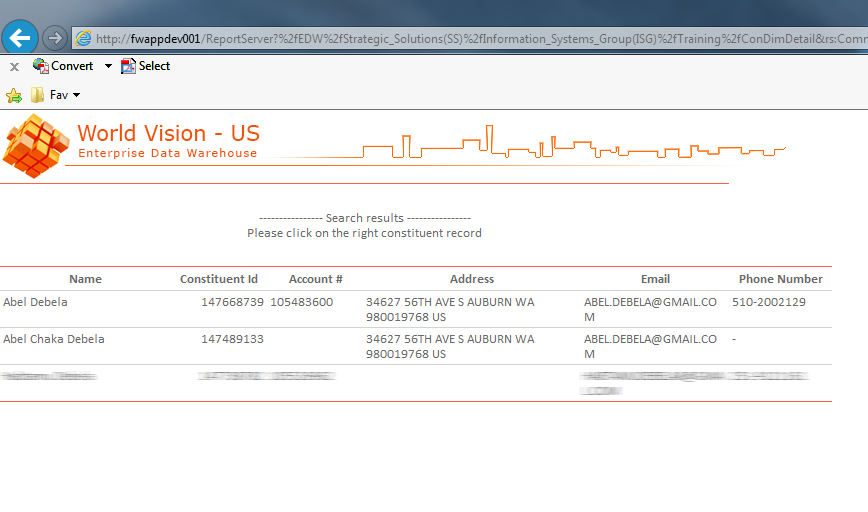
Task: Click the World Vision - US heading
Action: tap(168, 133)
